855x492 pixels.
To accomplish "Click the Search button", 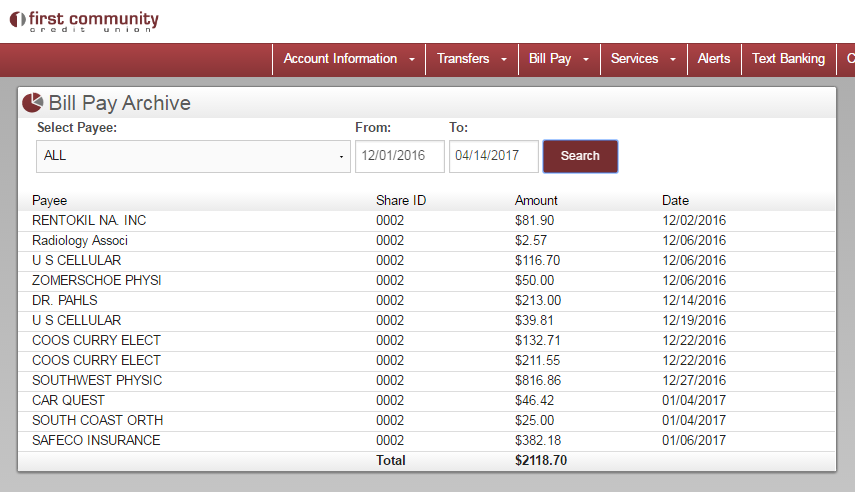I will [x=580, y=157].
